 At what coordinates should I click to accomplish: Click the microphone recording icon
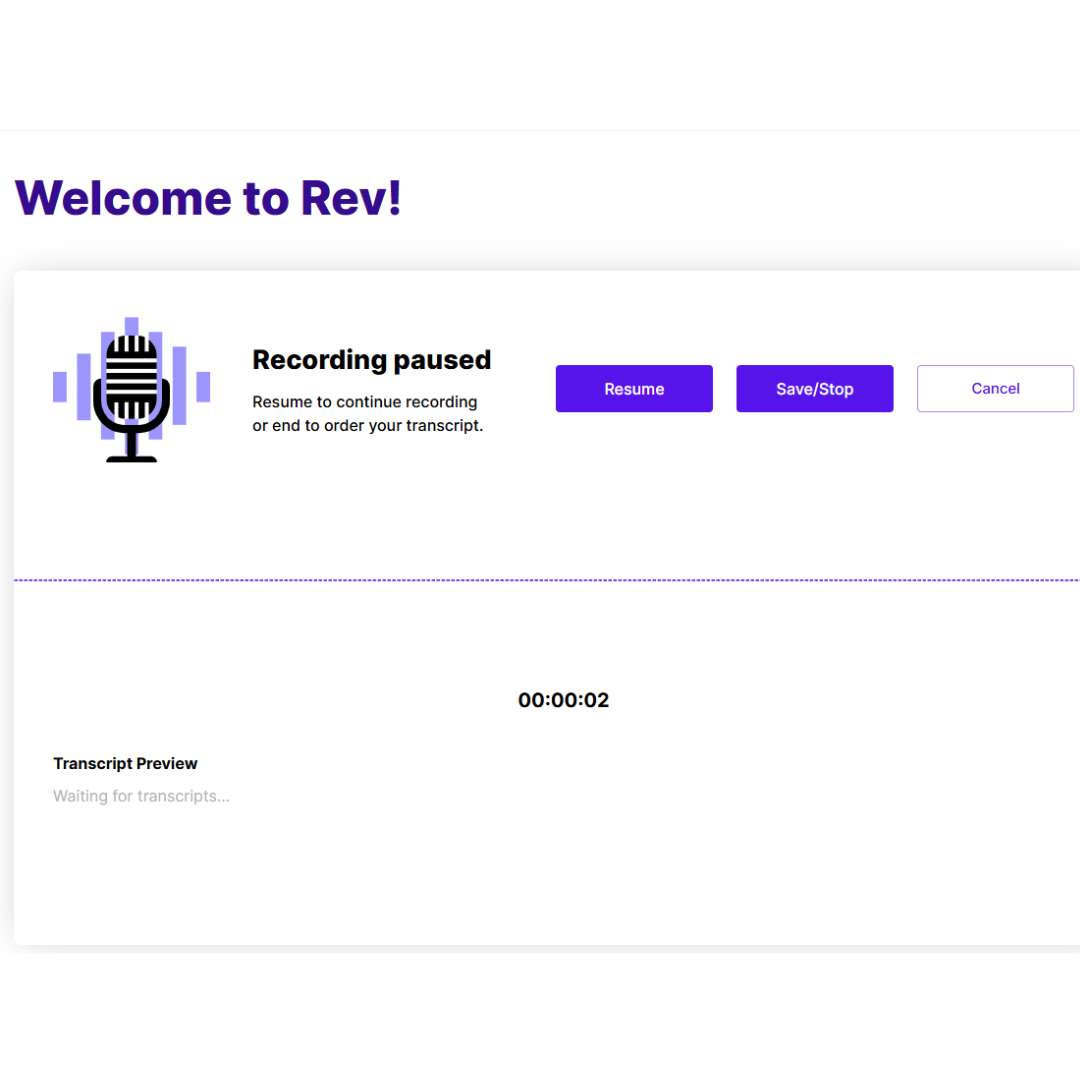[x=132, y=389]
